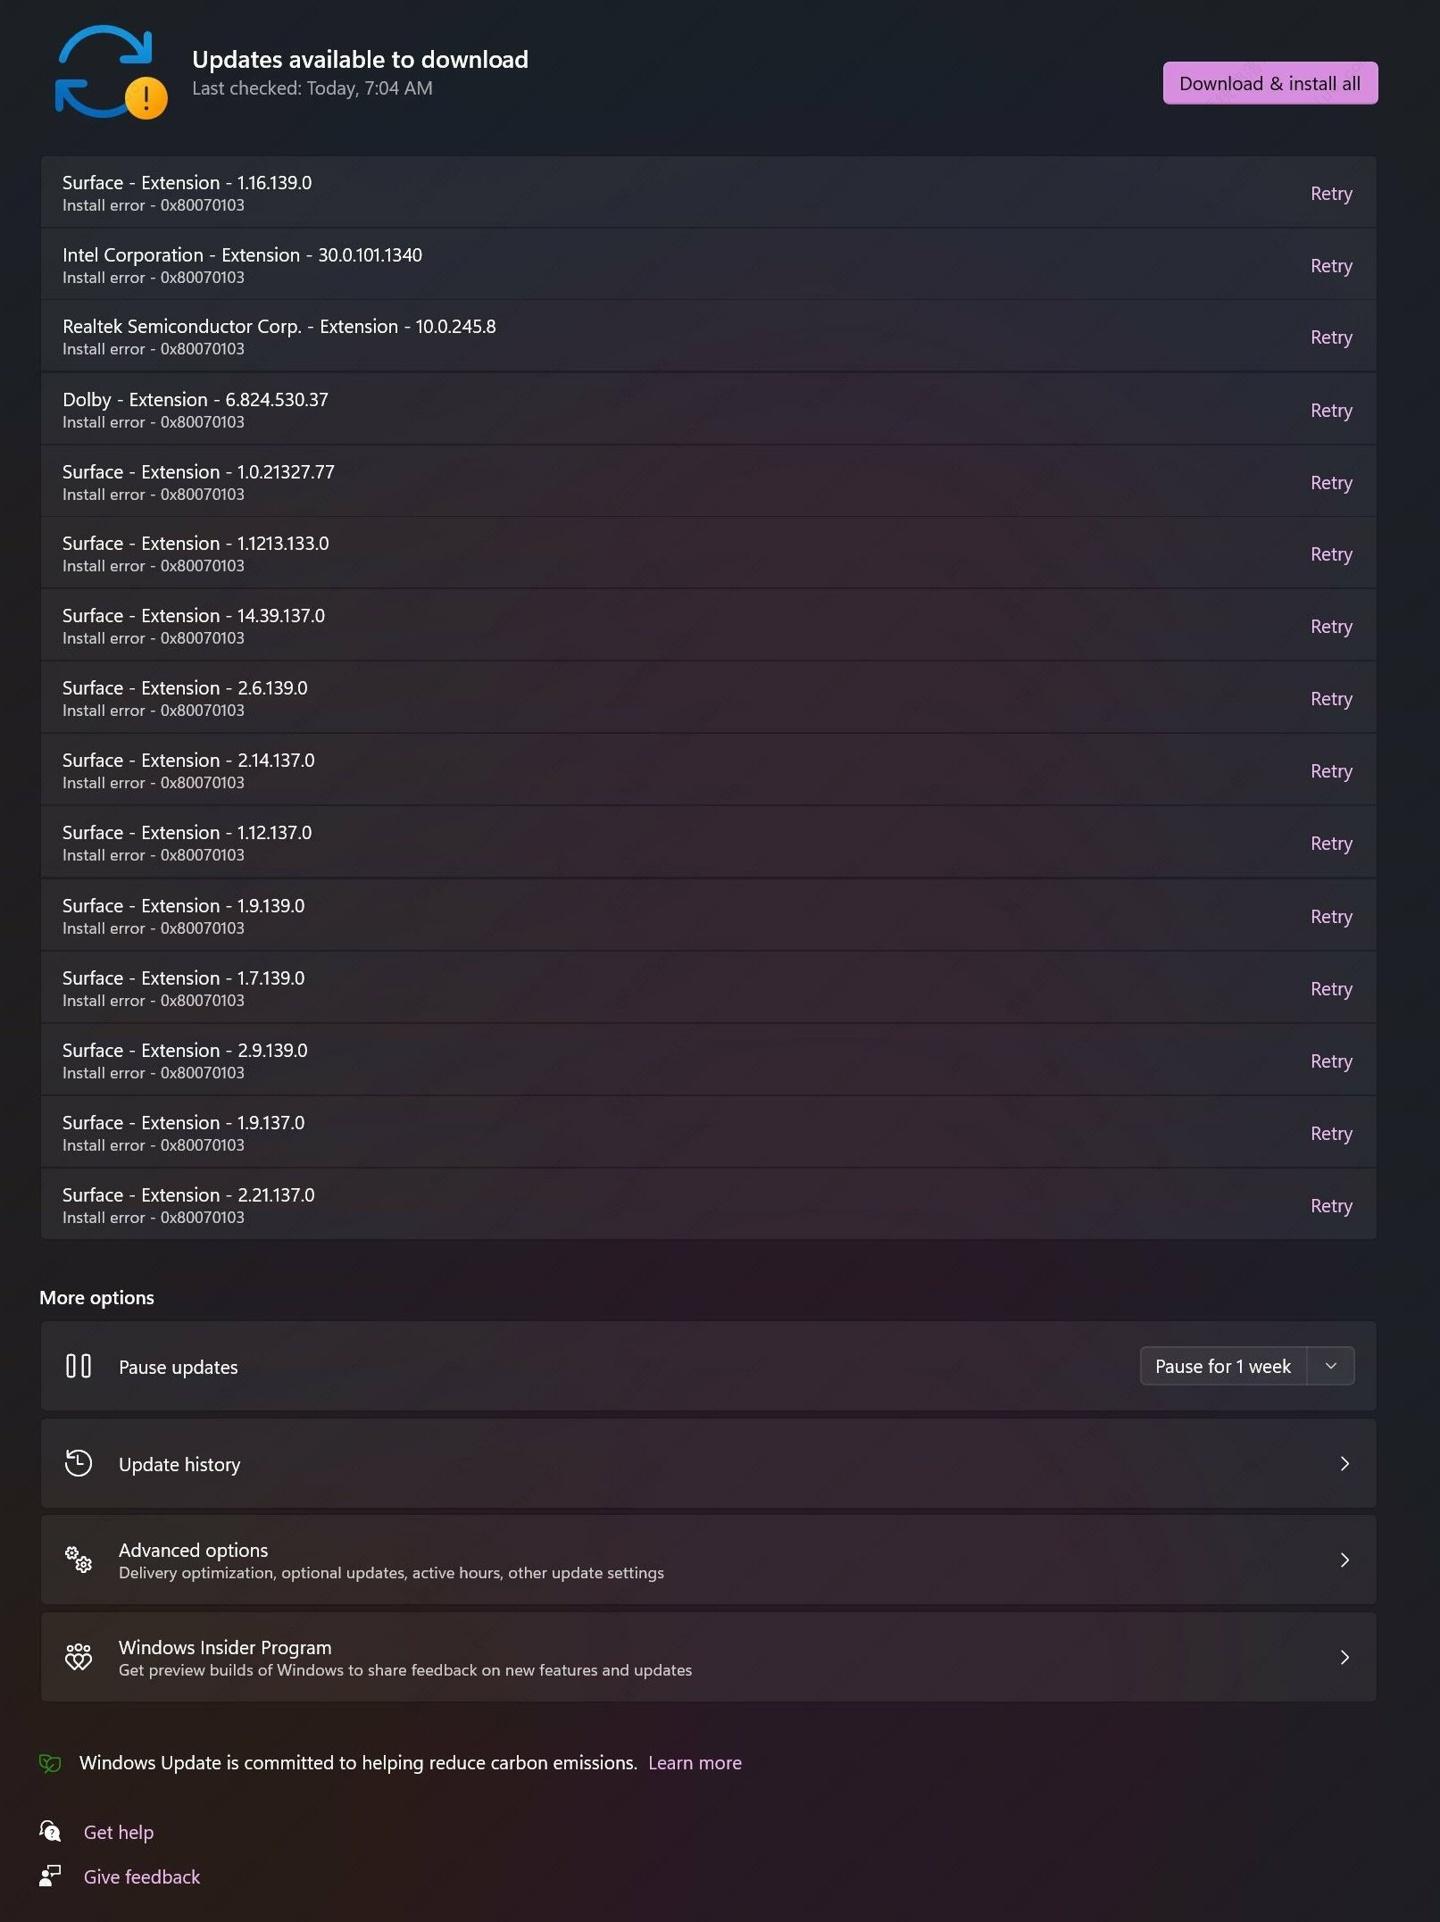Click the Windows Insider Program heart icon

78,1657
